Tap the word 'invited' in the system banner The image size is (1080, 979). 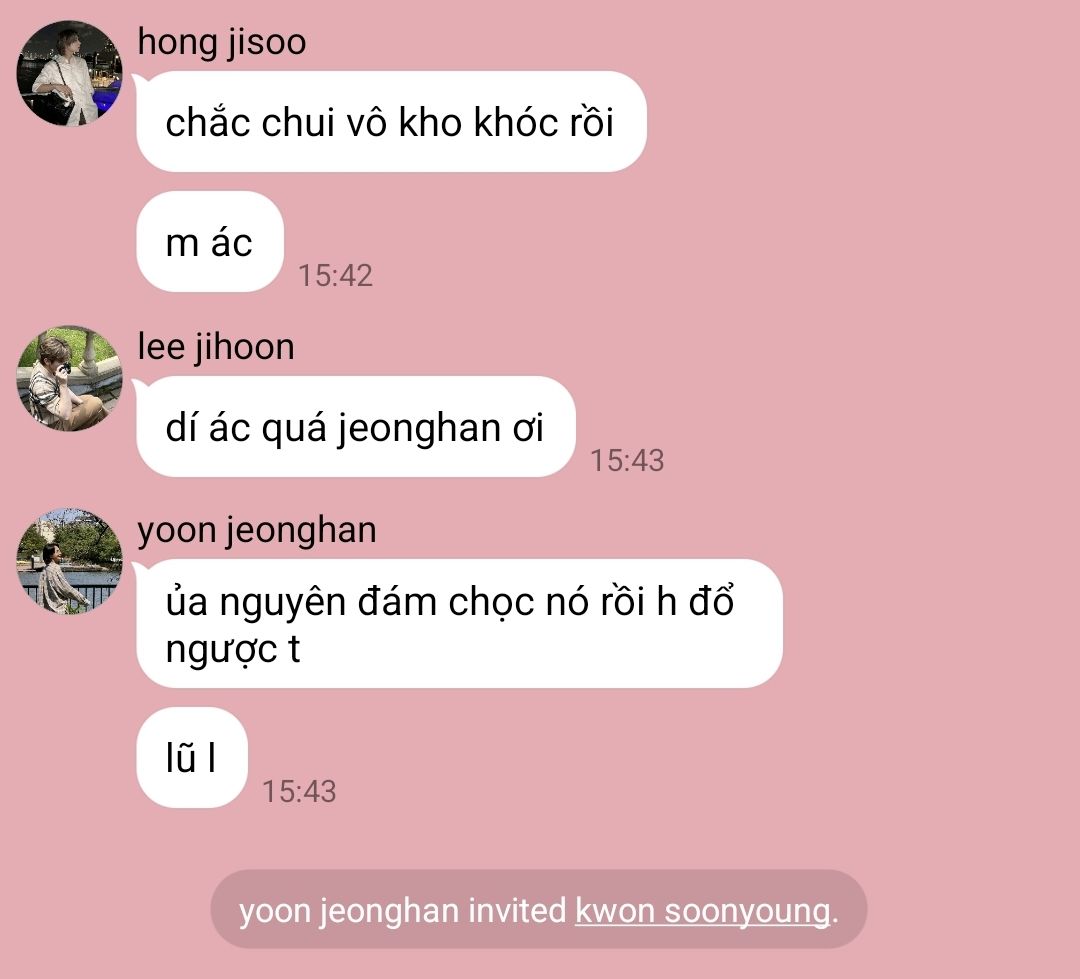click(x=517, y=911)
